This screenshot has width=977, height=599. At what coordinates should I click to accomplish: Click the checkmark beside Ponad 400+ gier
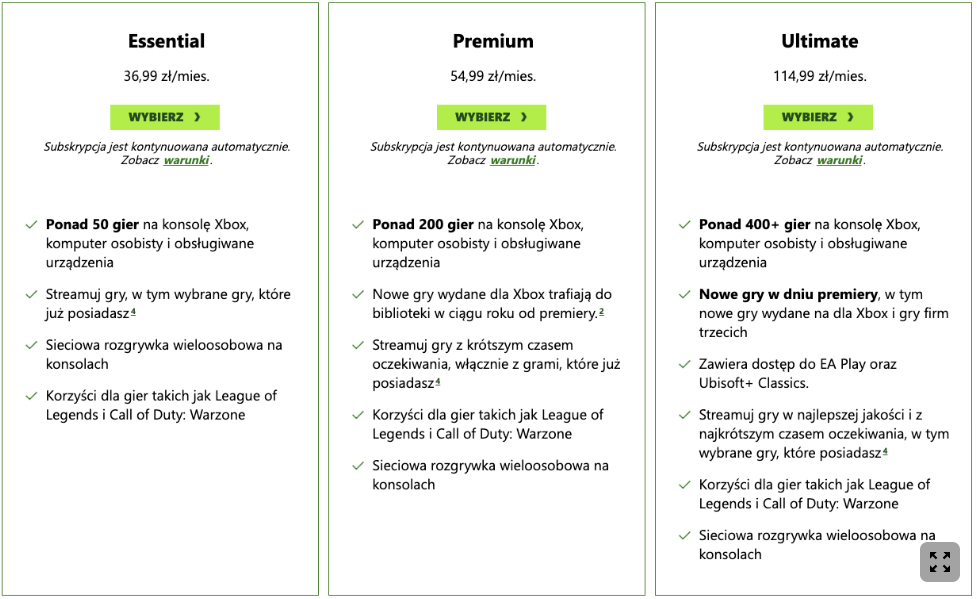point(685,225)
